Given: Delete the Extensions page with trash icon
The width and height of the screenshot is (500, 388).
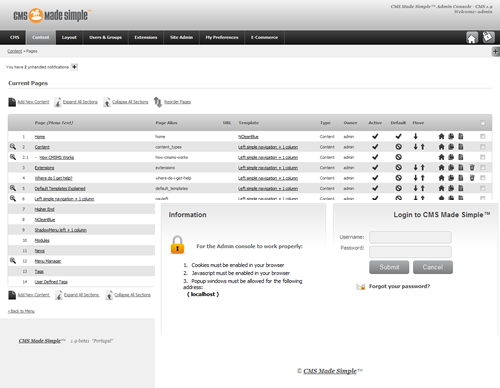Looking at the screenshot, I should [x=472, y=167].
